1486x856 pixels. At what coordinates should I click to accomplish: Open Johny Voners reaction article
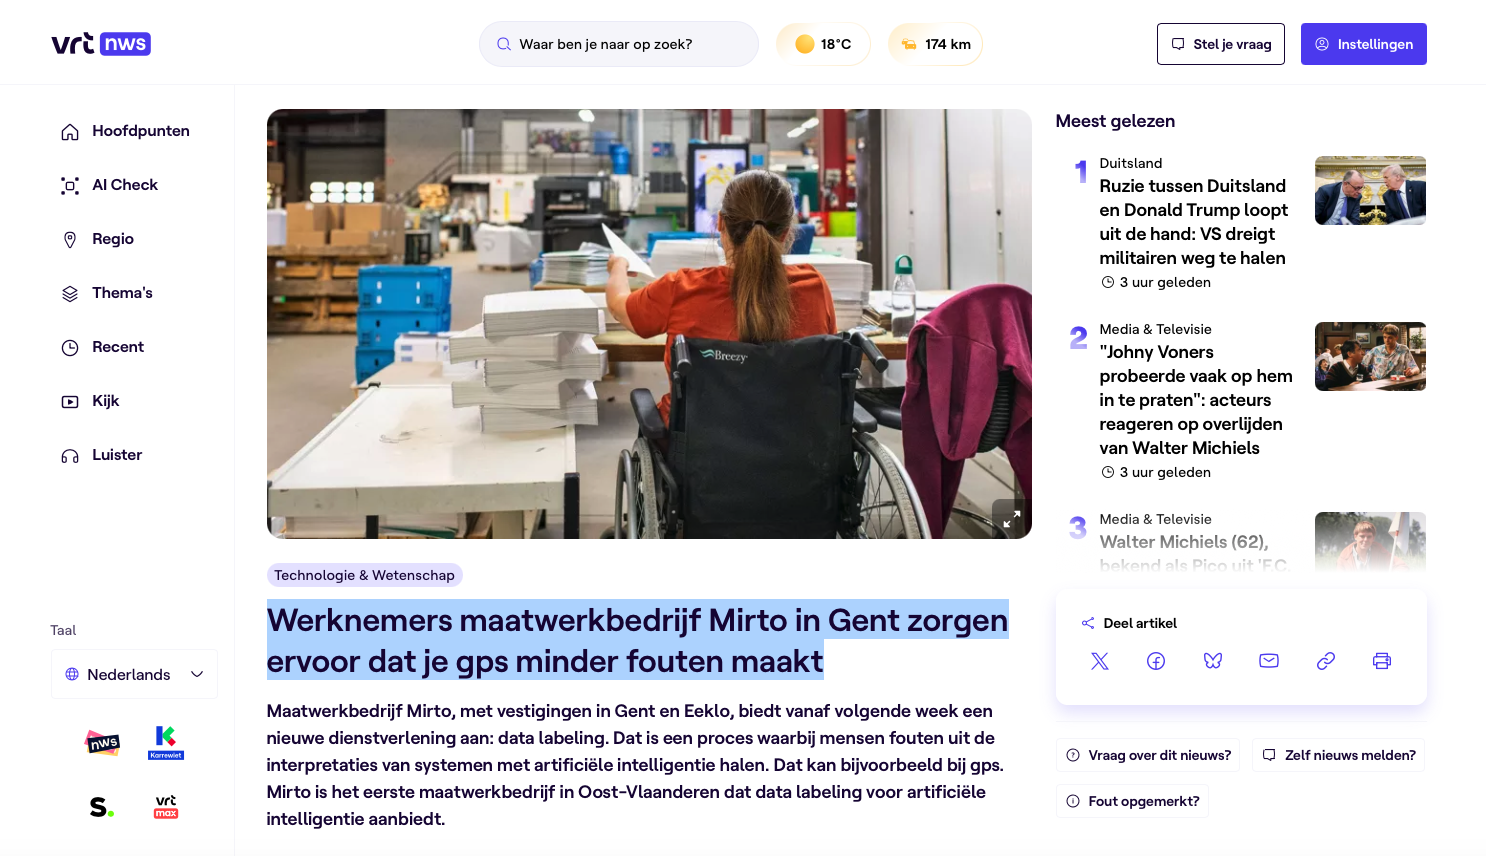(1196, 400)
